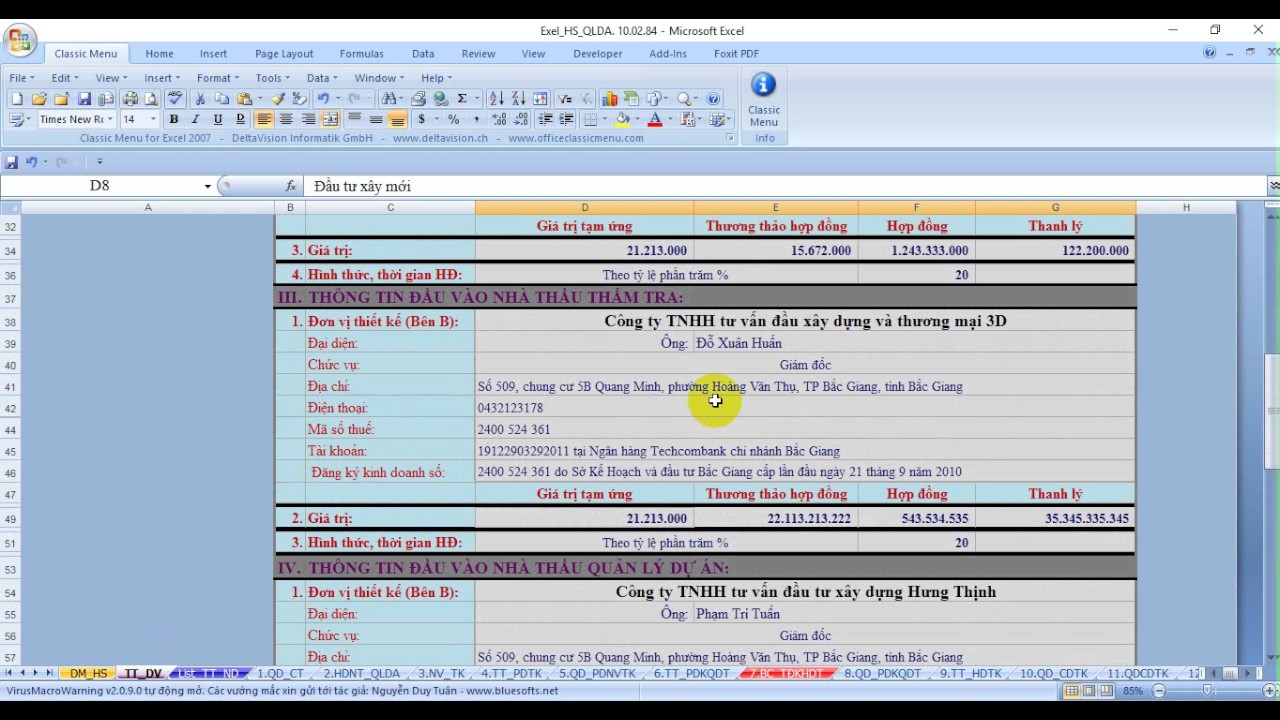Switch to the Developer ribbon tab
This screenshot has width=1280, height=720.
click(598, 54)
